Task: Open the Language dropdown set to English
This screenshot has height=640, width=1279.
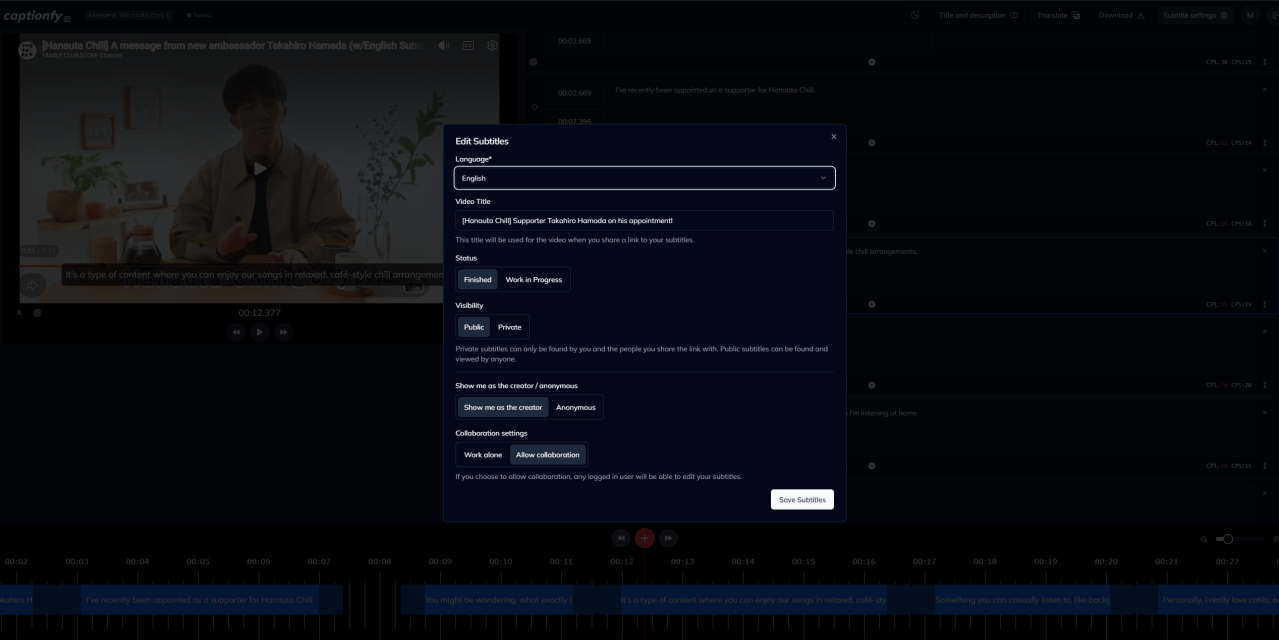Action: 644,178
